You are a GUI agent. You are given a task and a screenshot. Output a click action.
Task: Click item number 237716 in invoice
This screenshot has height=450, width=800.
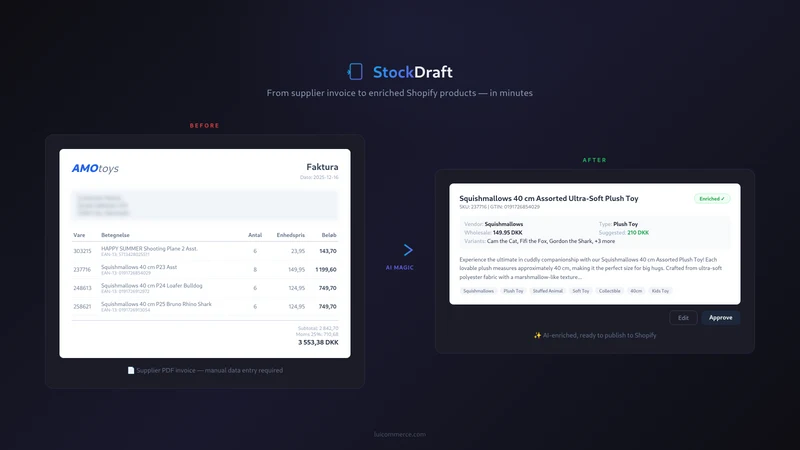coord(82,269)
